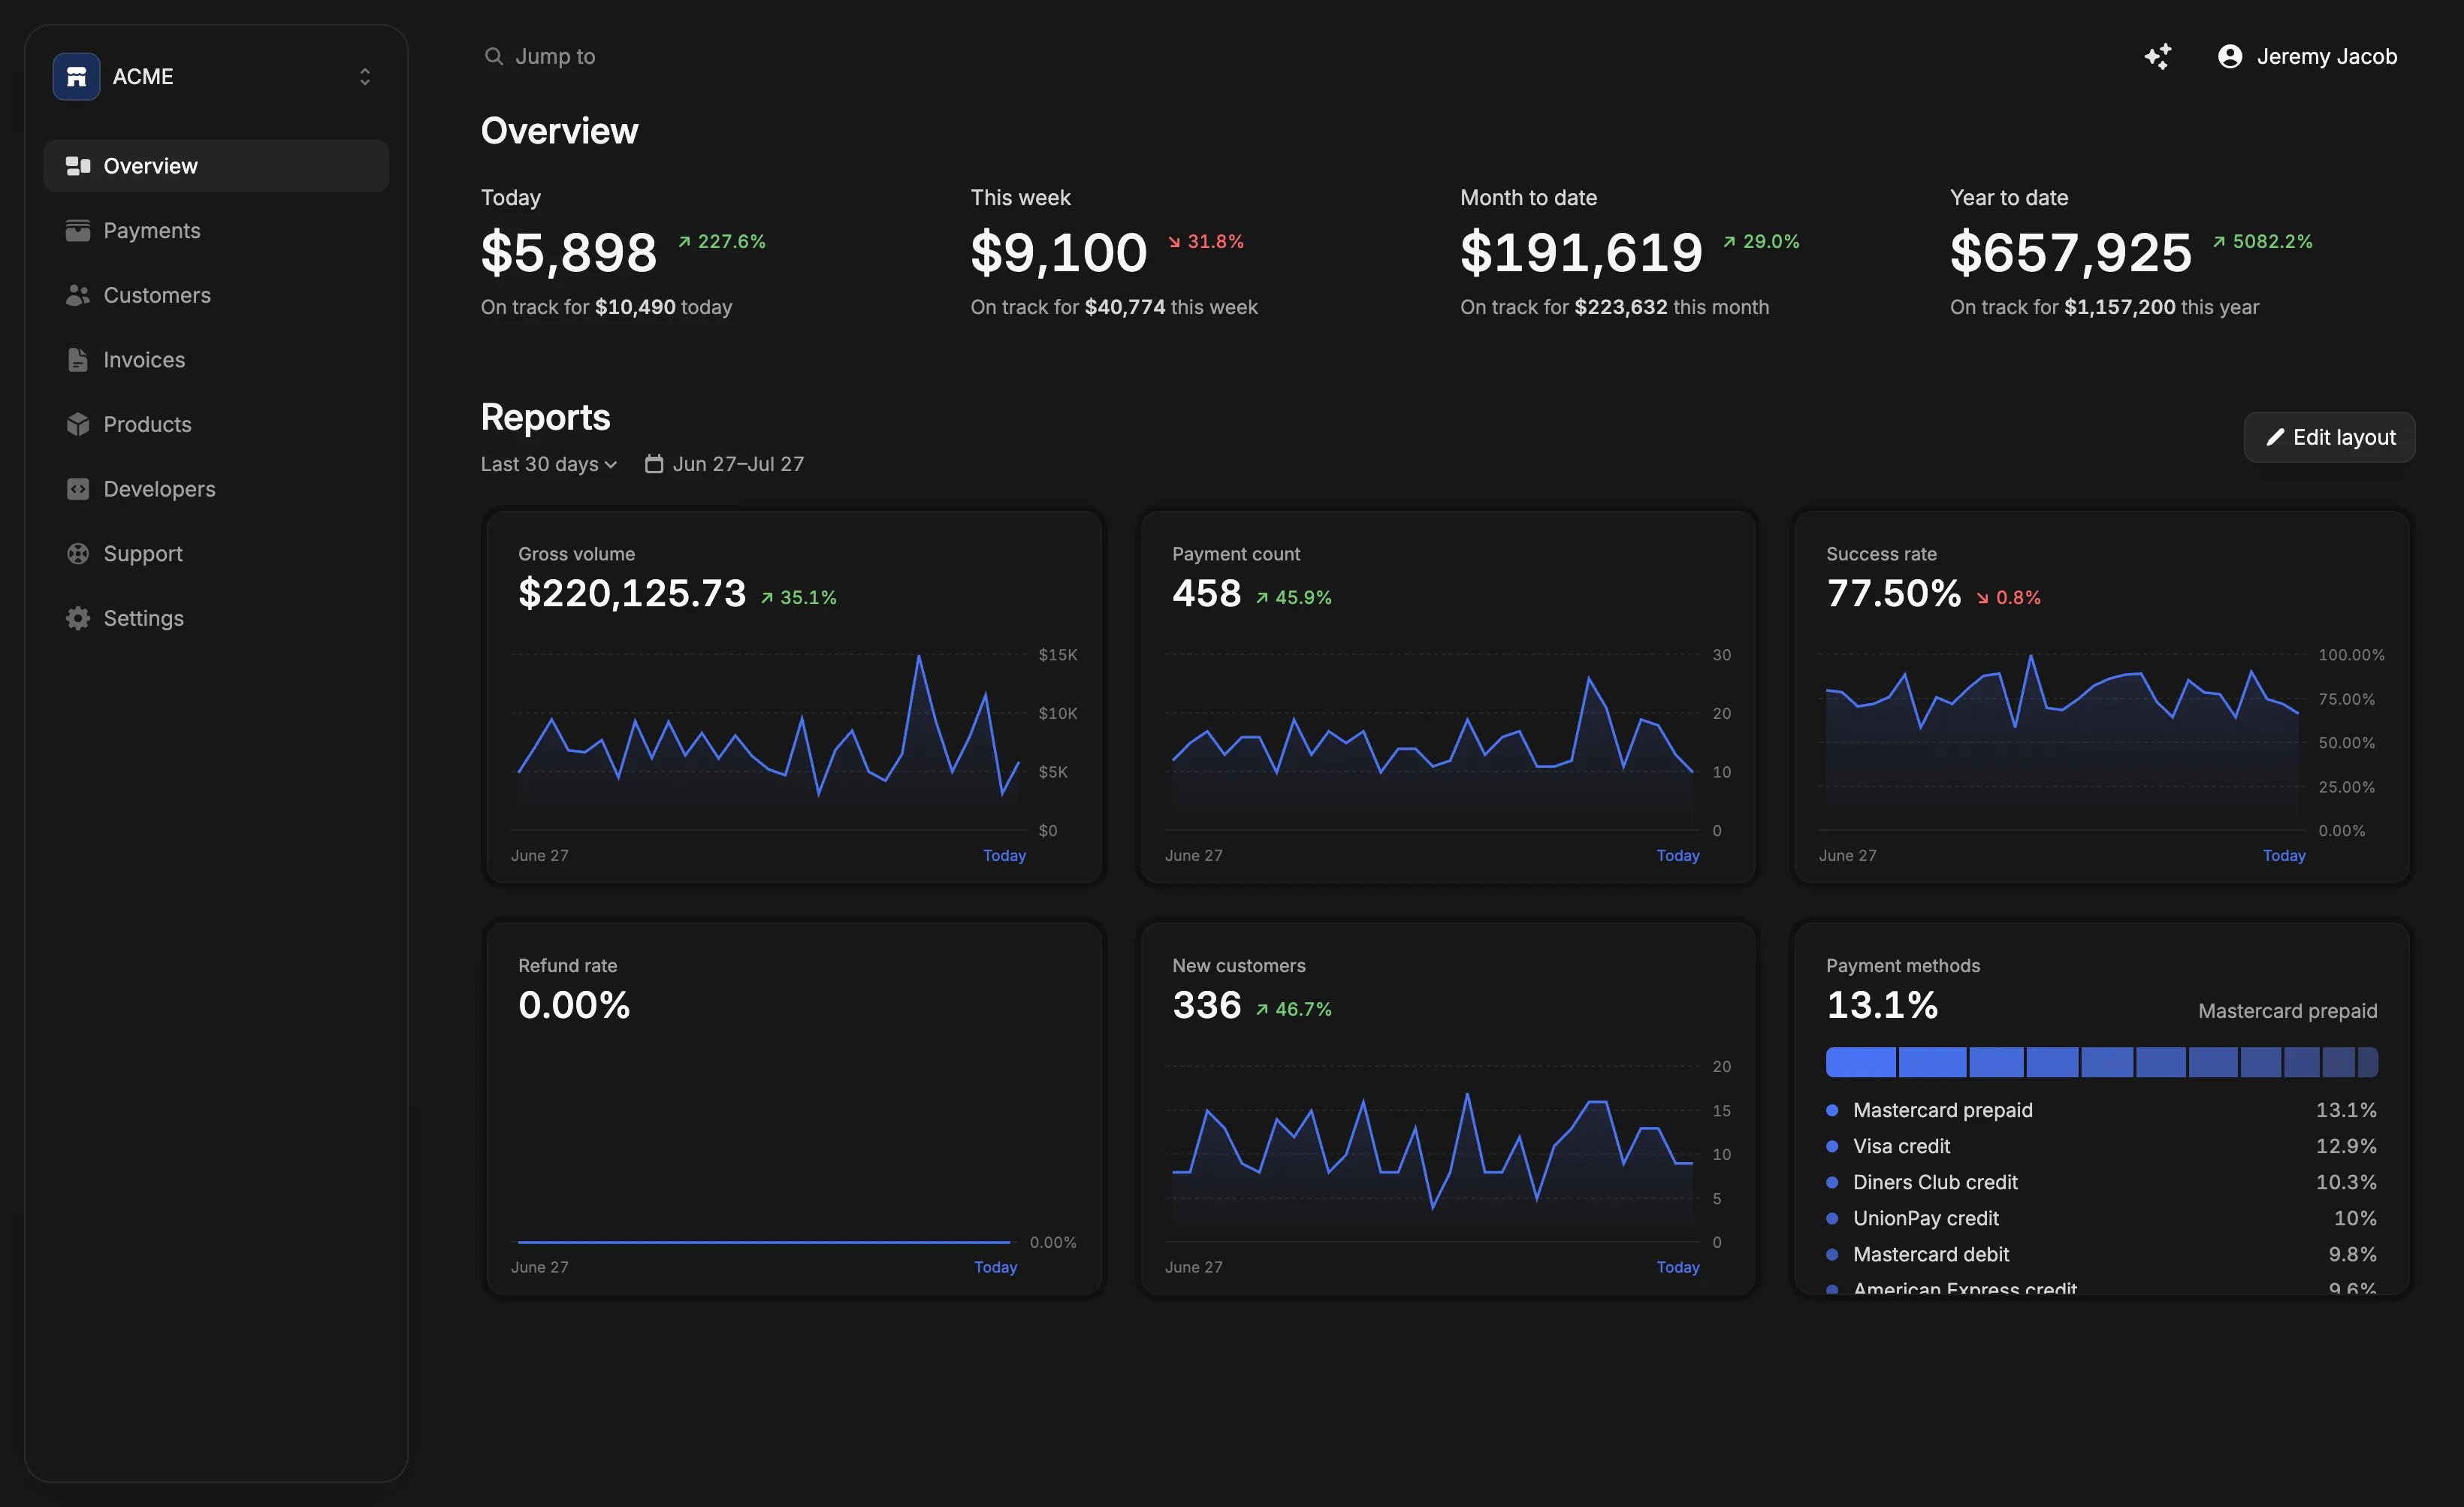Click the 31.8% down-trend arrow icon
Screen dimensions: 2464x1507
click(x=1175, y=242)
